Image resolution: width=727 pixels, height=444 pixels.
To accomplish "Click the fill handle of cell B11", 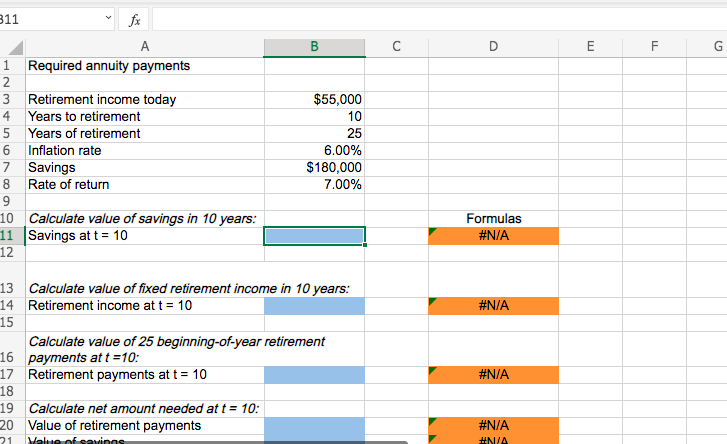I will (365, 245).
